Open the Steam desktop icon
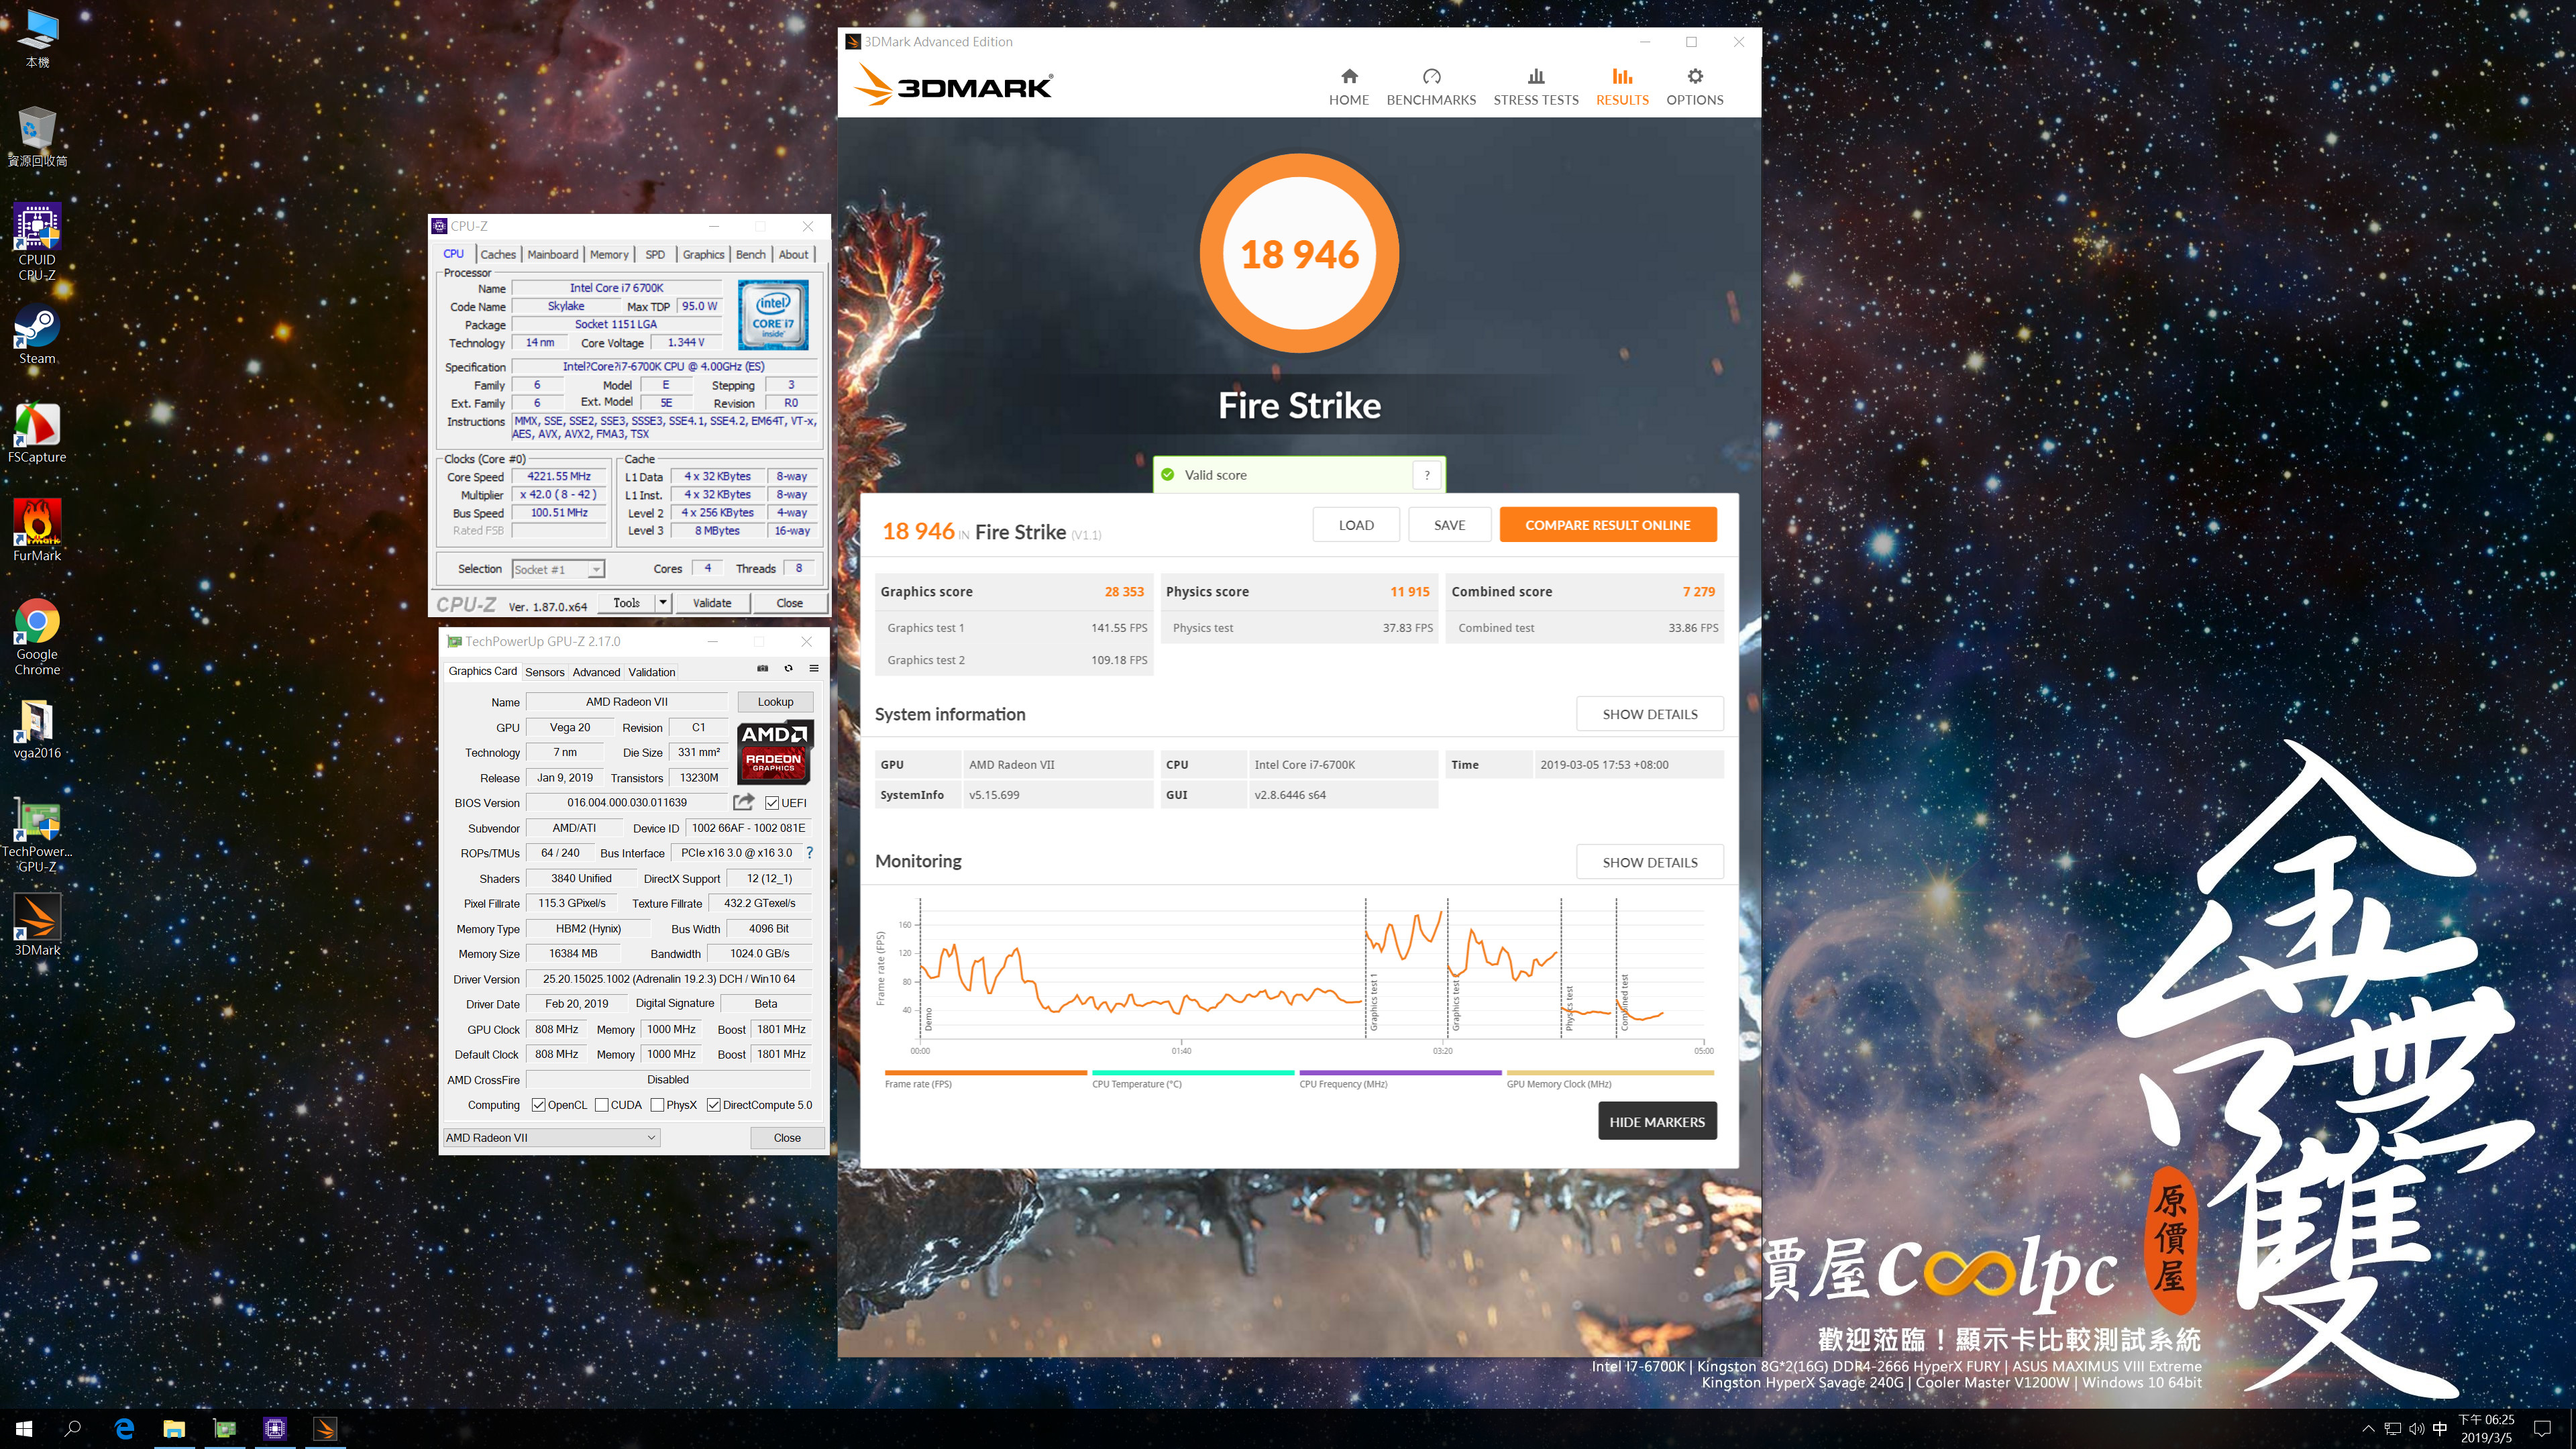The height and width of the screenshot is (1449, 2576). point(37,335)
